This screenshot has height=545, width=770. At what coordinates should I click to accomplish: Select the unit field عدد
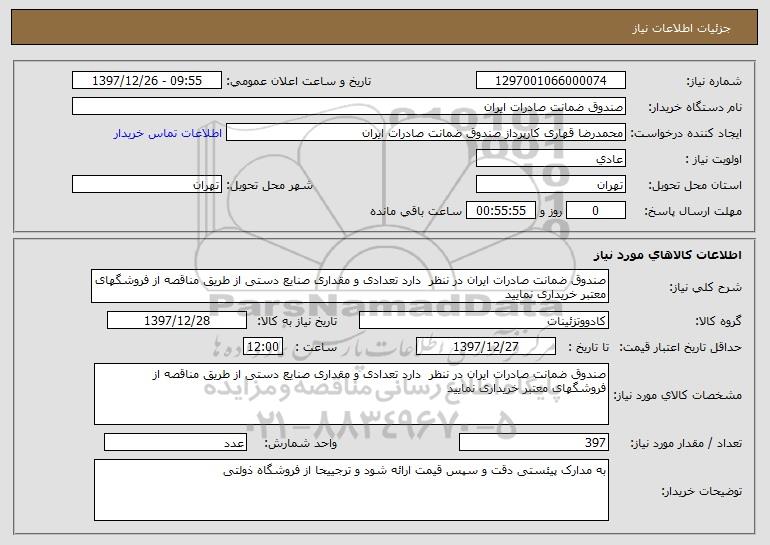(x=175, y=442)
